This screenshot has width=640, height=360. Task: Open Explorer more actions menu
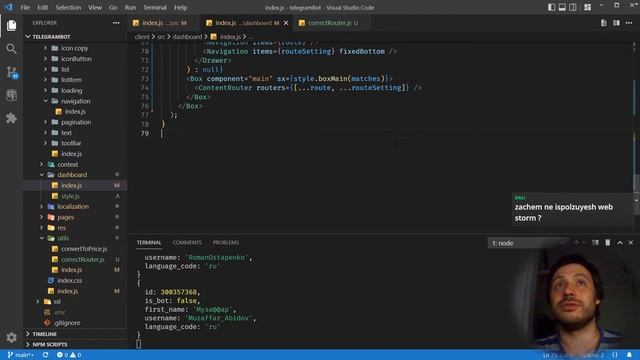[x=116, y=23]
